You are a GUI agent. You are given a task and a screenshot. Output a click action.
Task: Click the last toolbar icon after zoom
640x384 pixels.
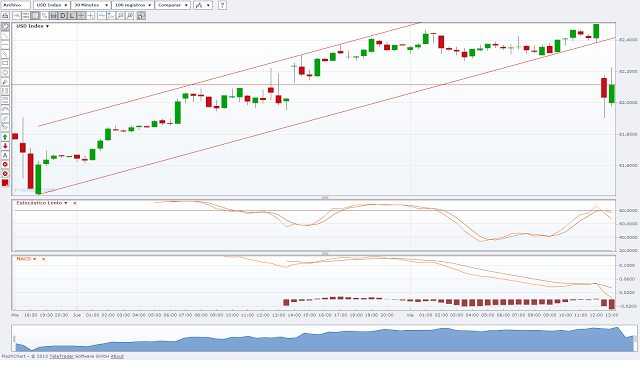pyautogui.click(x=141, y=16)
